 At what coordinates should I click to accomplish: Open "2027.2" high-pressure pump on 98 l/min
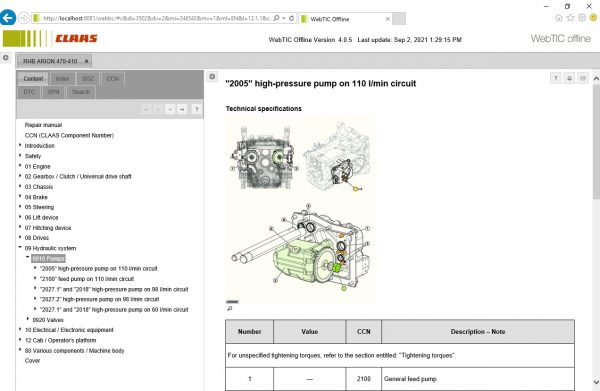(99, 299)
